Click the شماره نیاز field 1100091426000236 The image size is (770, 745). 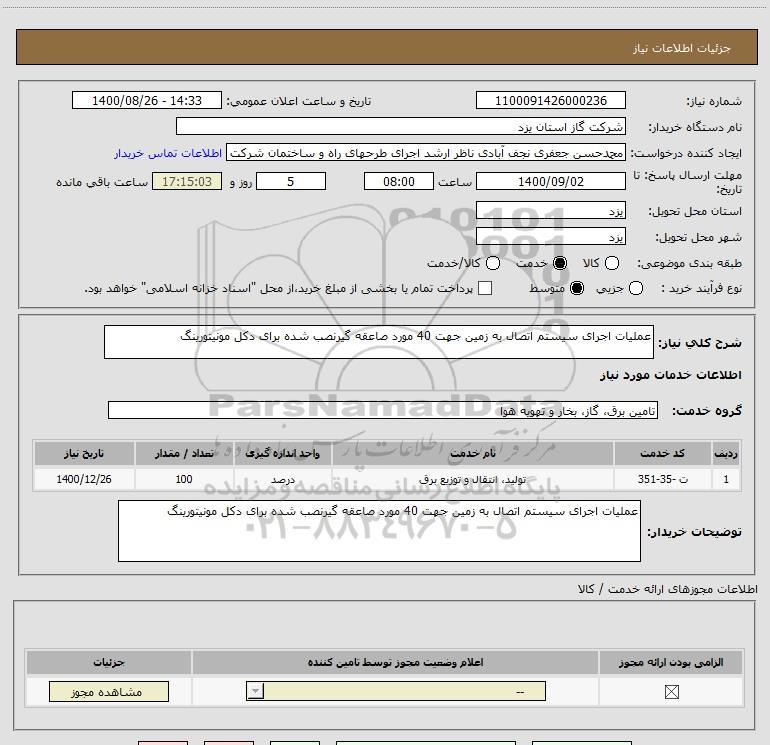pyautogui.click(x=550, y=100)
